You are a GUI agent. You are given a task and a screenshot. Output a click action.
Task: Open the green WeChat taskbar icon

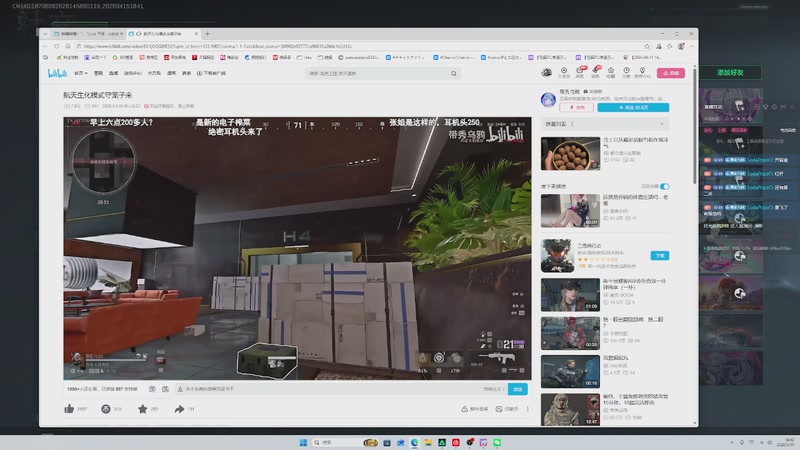497,442
